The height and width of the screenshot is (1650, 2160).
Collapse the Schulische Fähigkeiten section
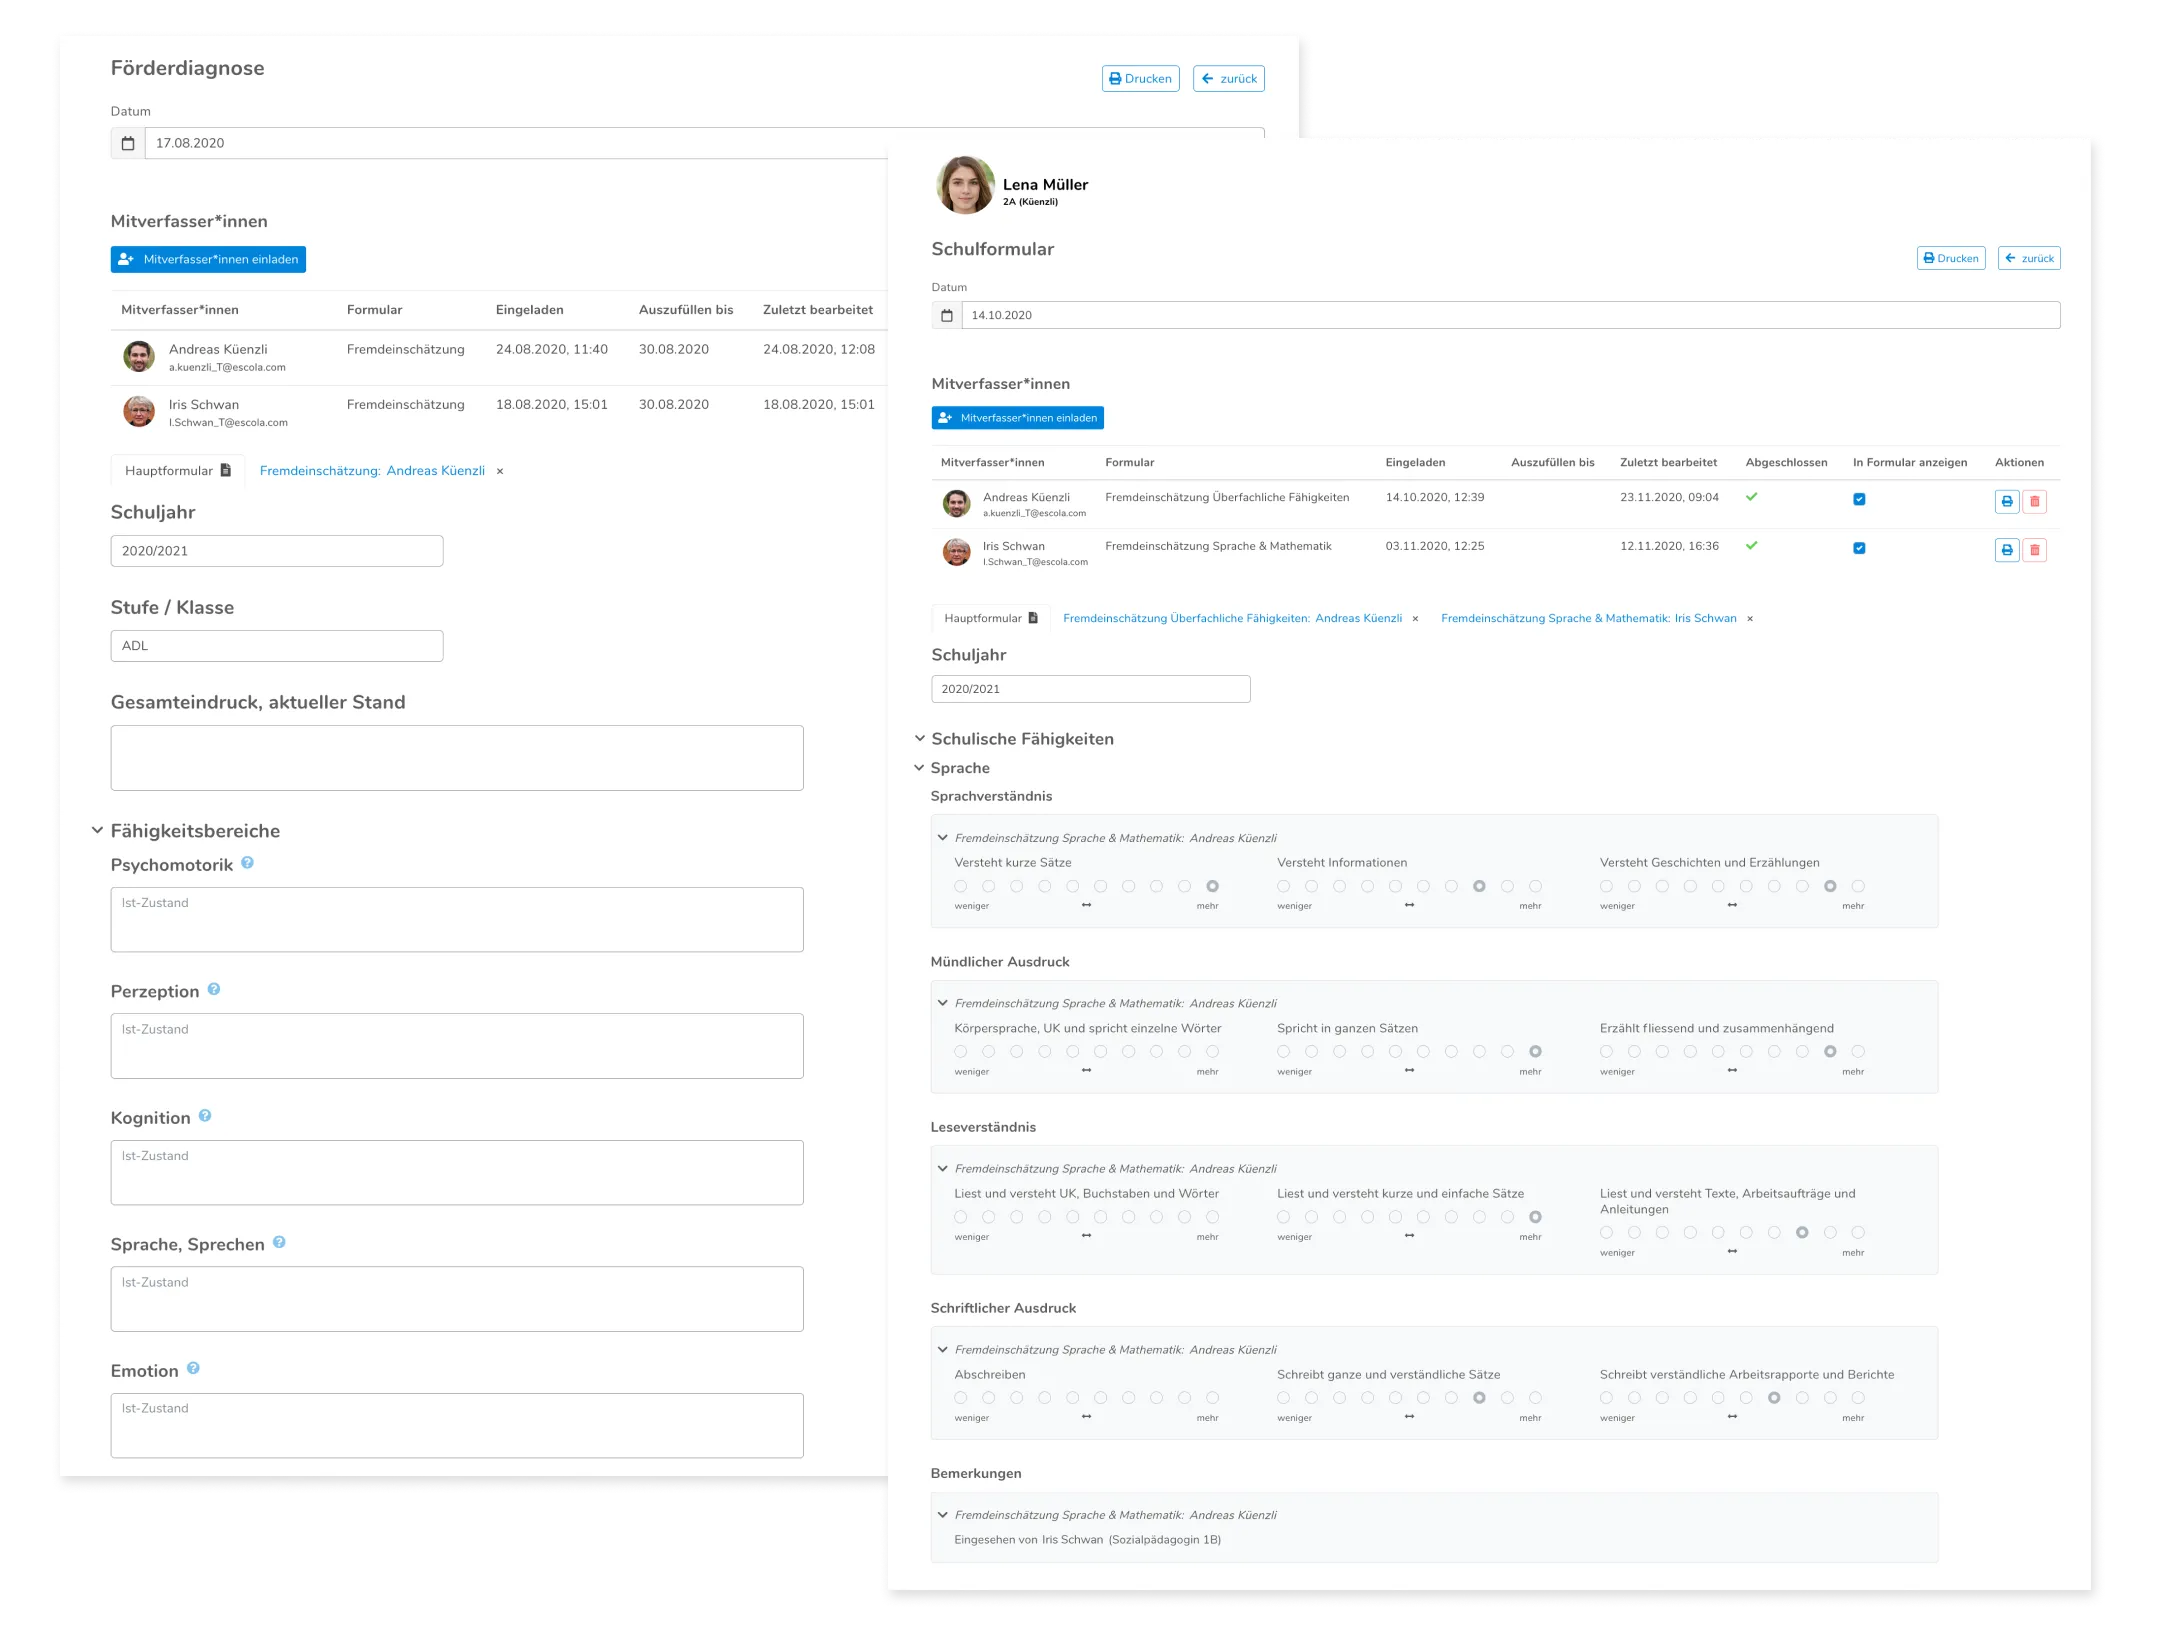coord(919,738)
